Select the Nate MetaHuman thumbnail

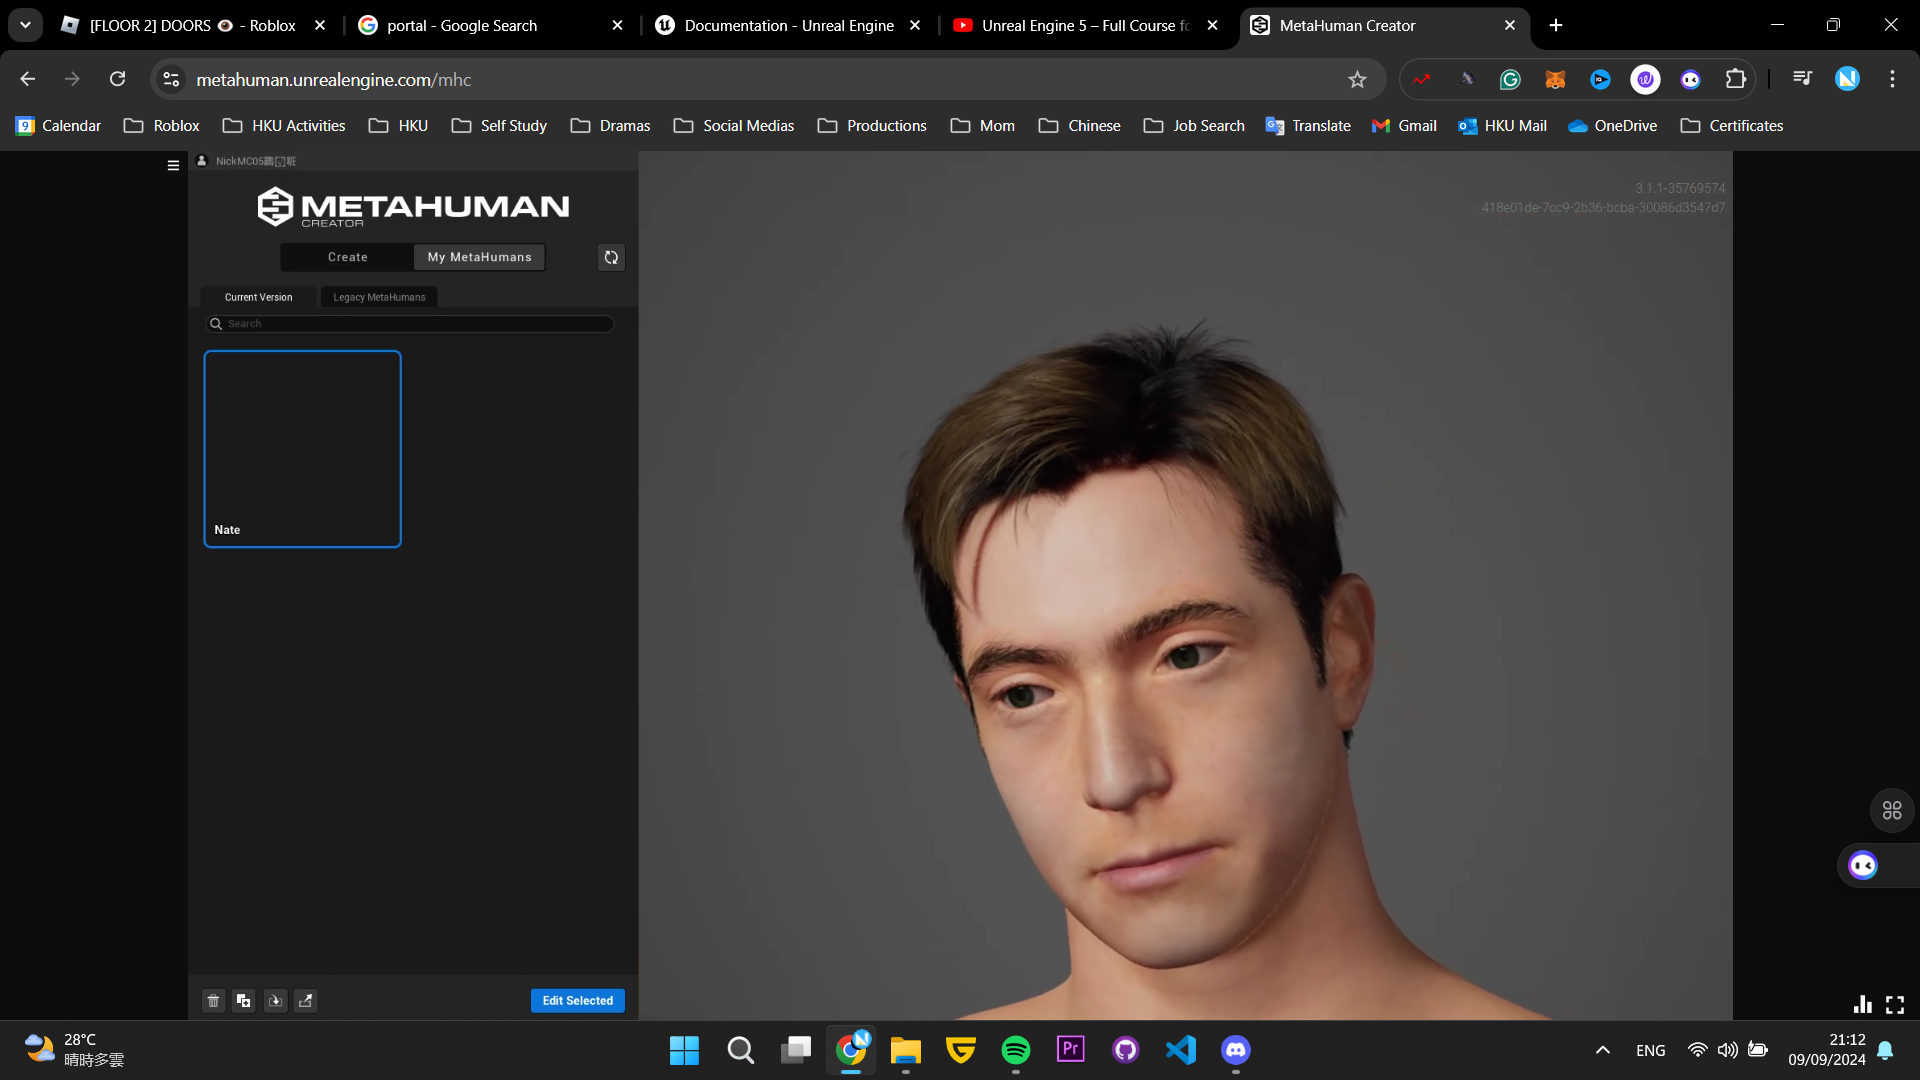coord(302,448)
